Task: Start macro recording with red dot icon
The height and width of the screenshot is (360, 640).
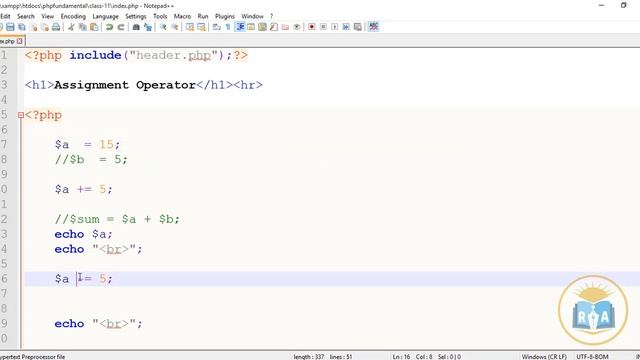Action: coord(312,27)
